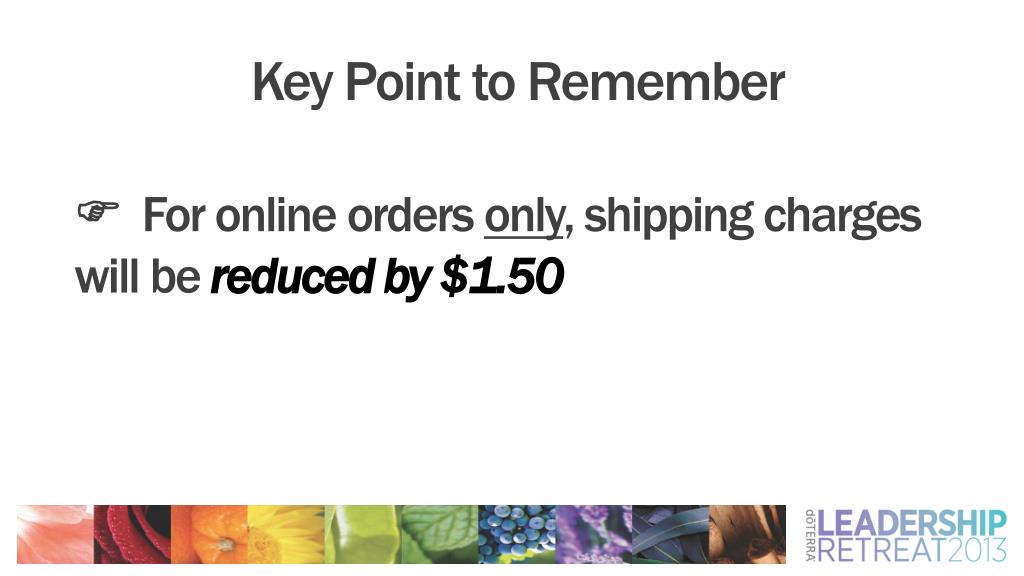Click the phrase For online orders
Screen dimensions: 1024x576
pyautogui.click(x=308, y=216)
